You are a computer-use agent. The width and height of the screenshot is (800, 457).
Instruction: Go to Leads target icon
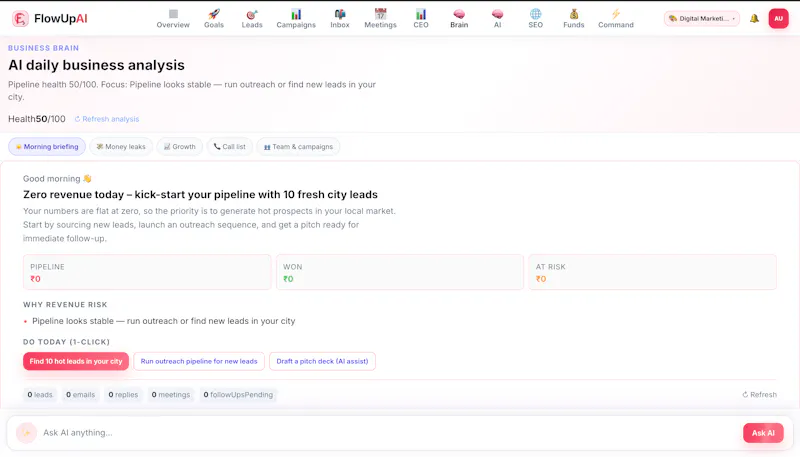[x=252, y=14]
